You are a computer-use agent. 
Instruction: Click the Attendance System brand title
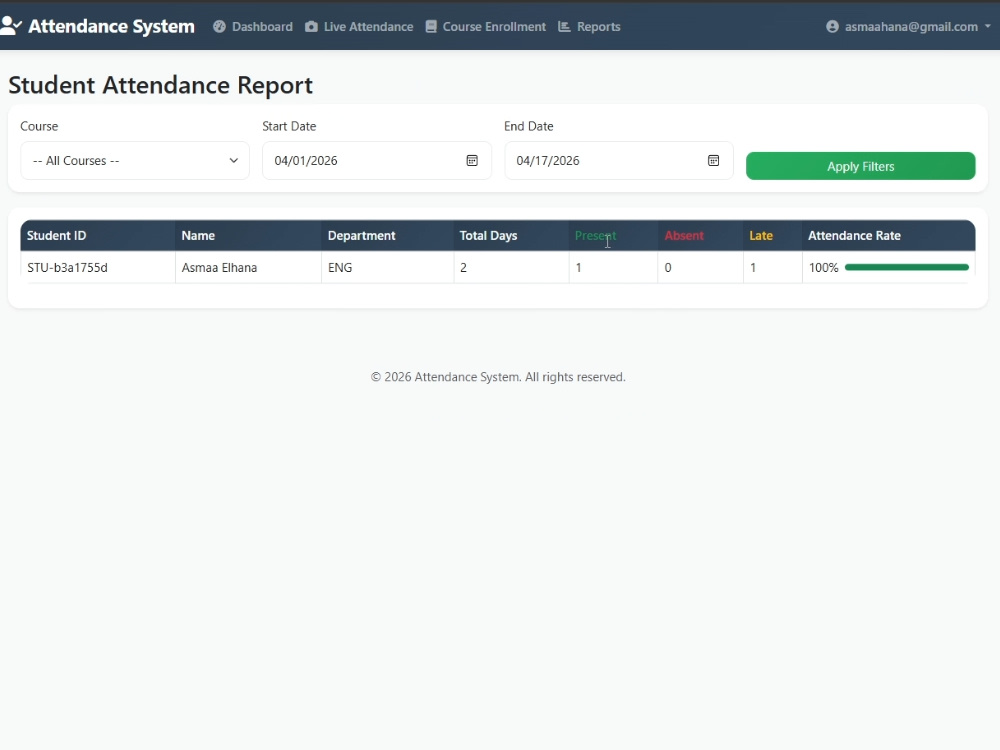[112, 26]
